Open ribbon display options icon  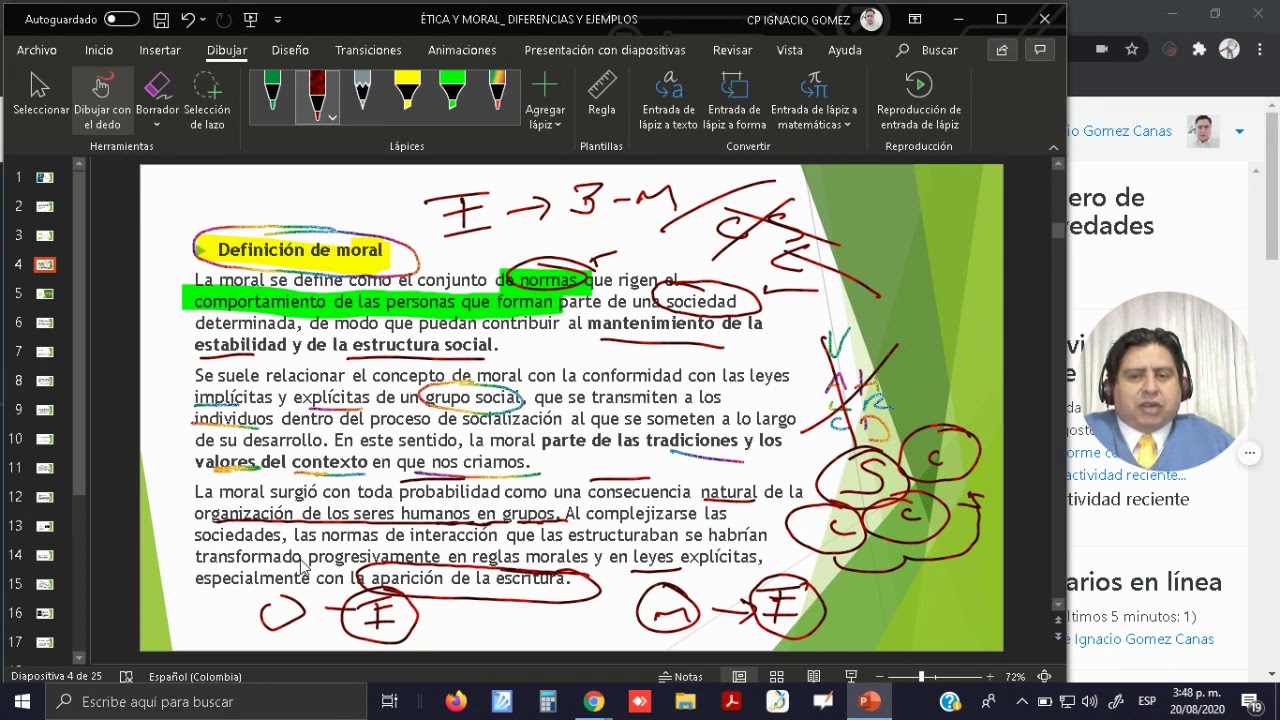click(915, 19)
